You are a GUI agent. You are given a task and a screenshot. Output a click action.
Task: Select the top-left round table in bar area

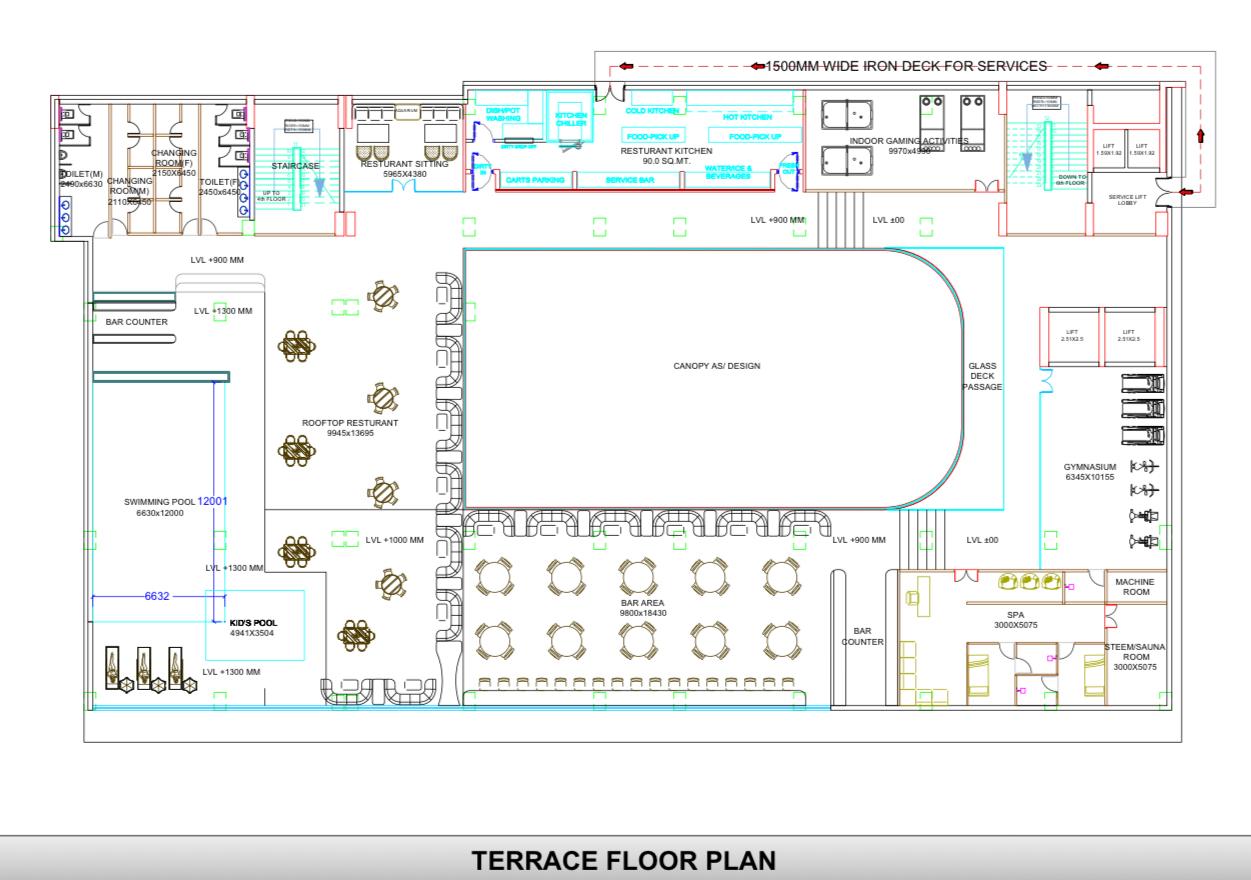[494, 576]
